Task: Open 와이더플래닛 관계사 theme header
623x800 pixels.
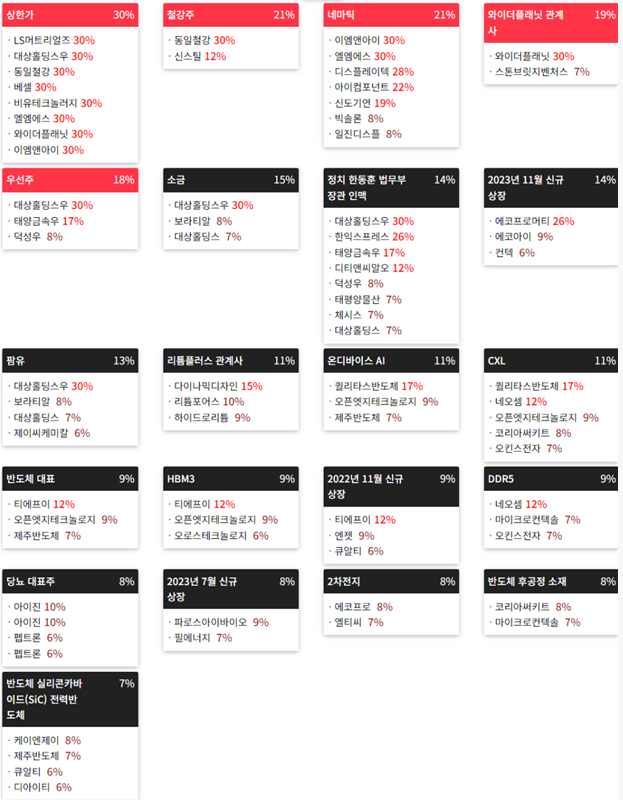Action: [x=551, y=23]
